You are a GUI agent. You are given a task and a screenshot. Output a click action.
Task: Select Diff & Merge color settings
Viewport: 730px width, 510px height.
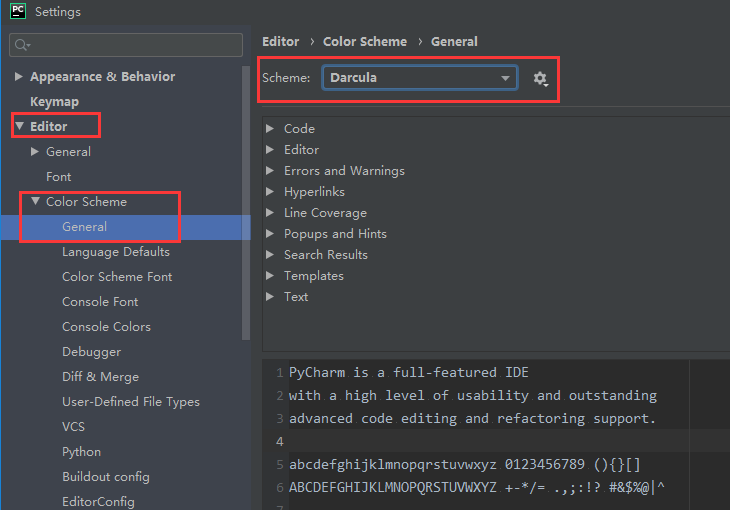[101, 377]
